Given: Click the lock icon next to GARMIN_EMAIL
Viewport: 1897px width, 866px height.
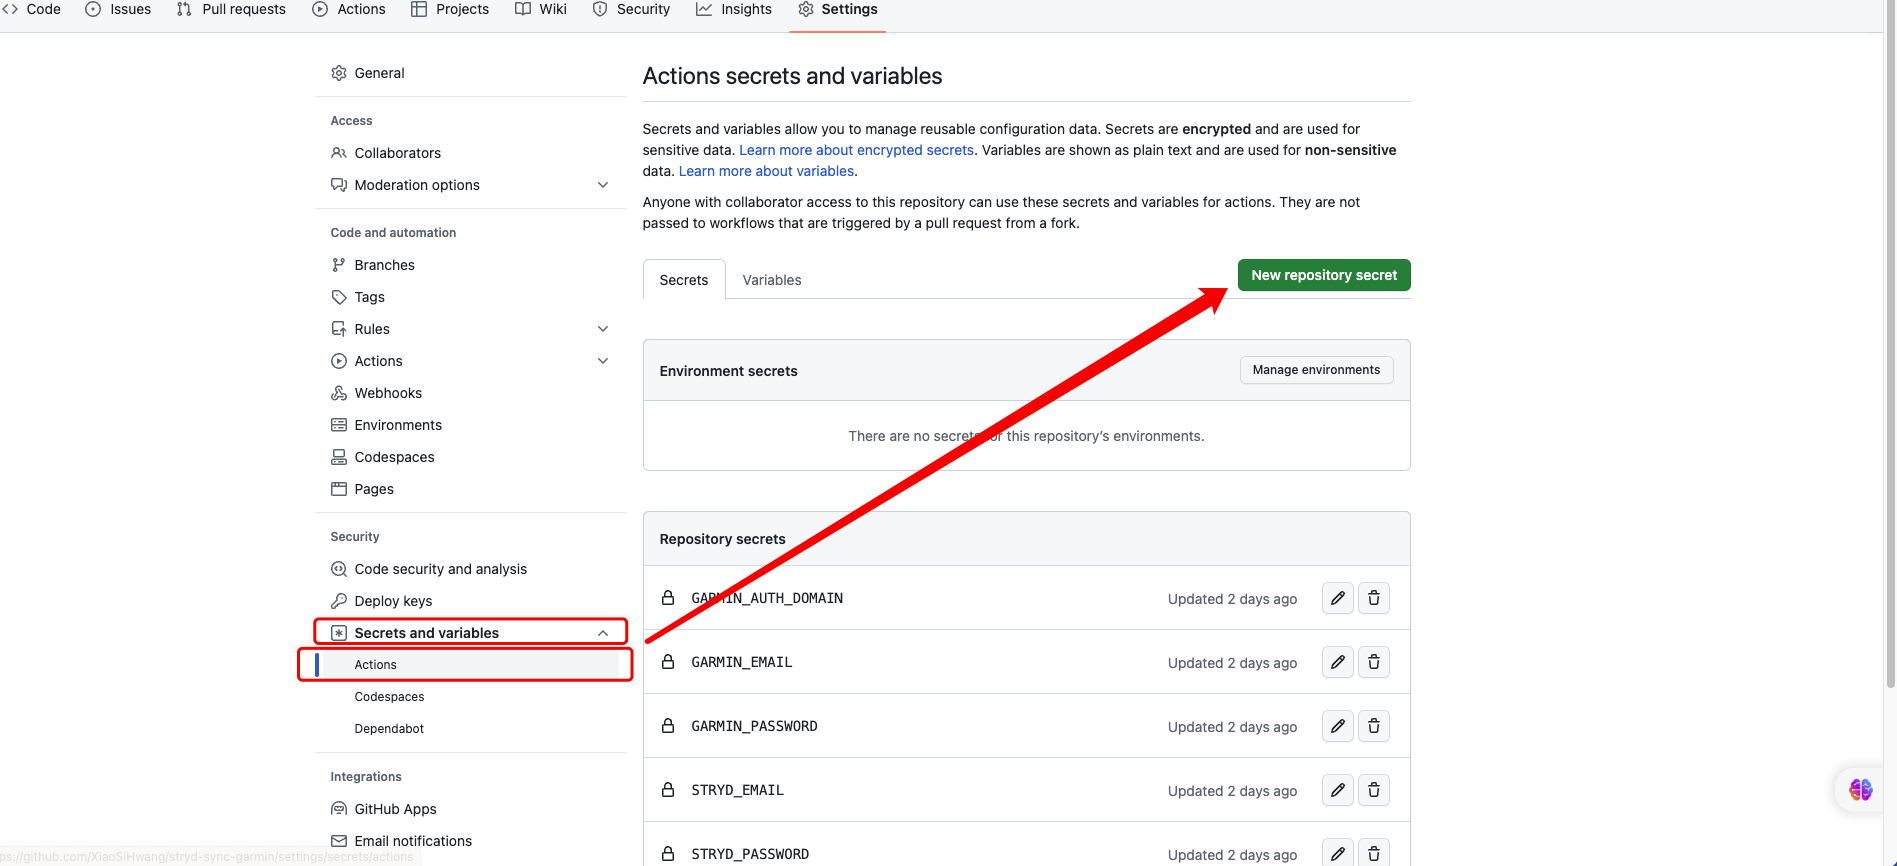Looking at the screenshot, I should [668, 662].
